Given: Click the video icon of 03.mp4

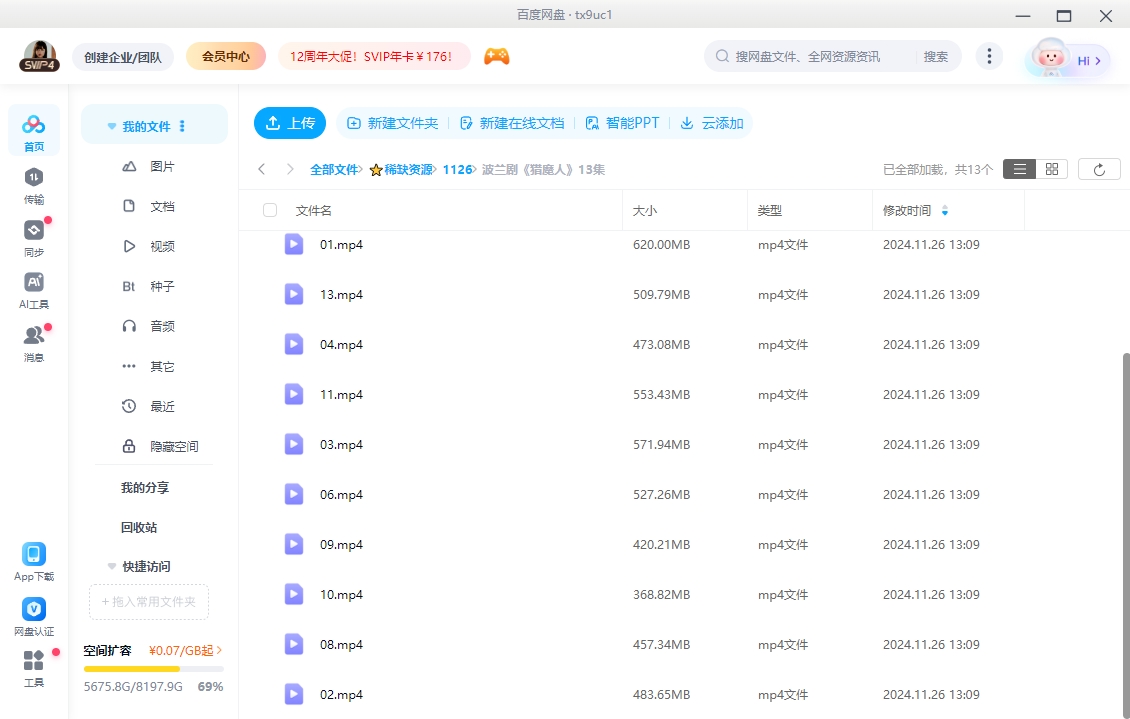Looking at the screenshot, I should (293, 445).
